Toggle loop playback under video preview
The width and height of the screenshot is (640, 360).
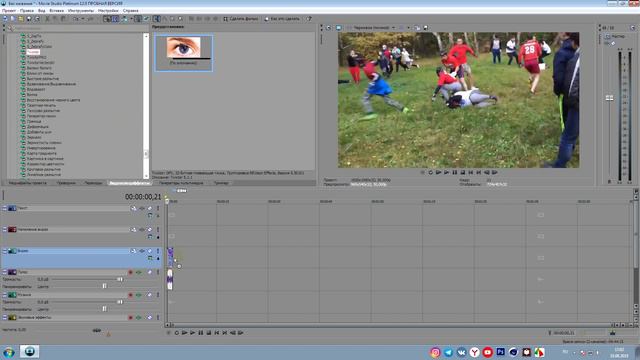point(430,173)
